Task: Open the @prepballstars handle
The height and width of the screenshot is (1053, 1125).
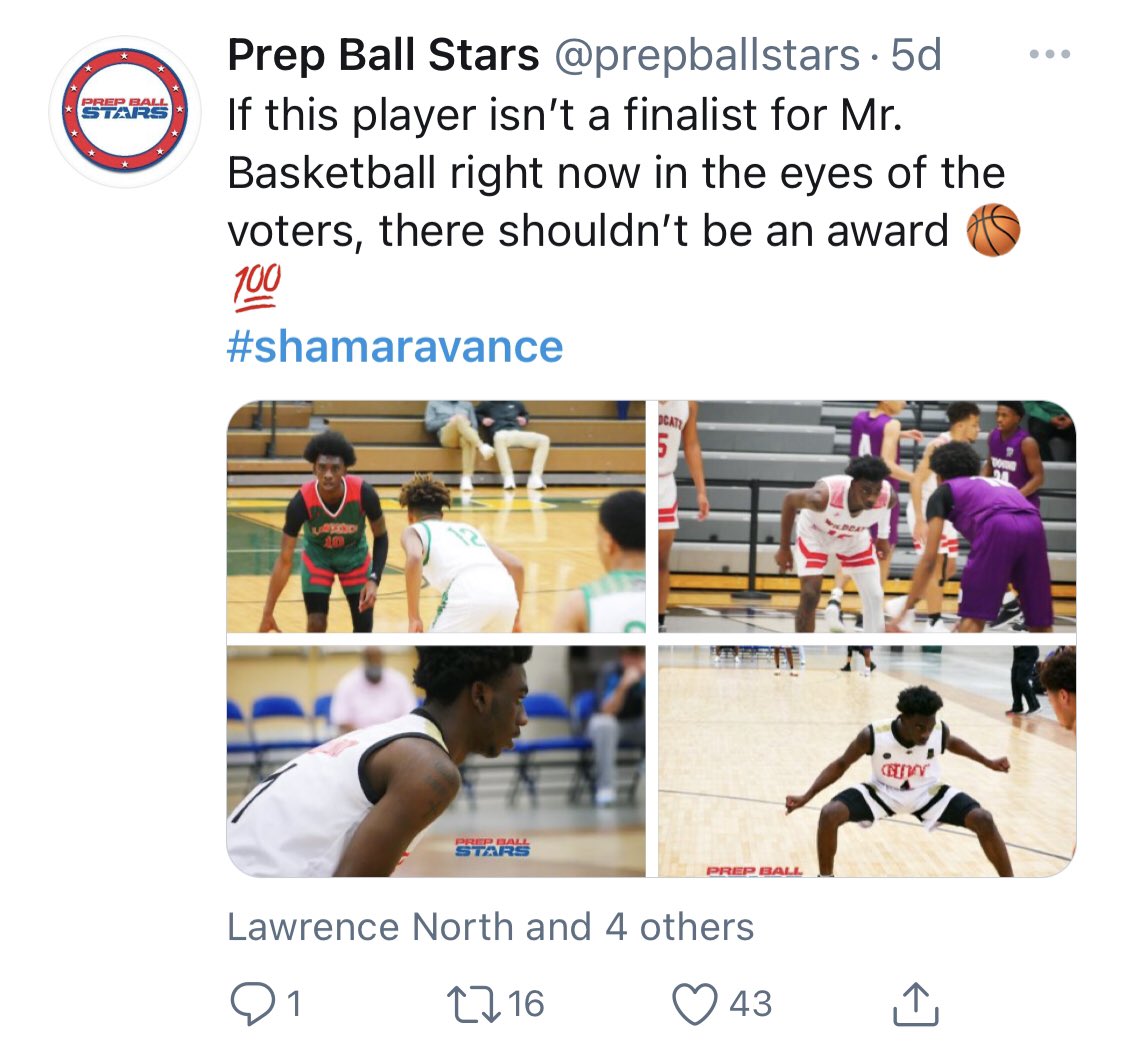Action: pyautogui.click(x=707, y=55)
